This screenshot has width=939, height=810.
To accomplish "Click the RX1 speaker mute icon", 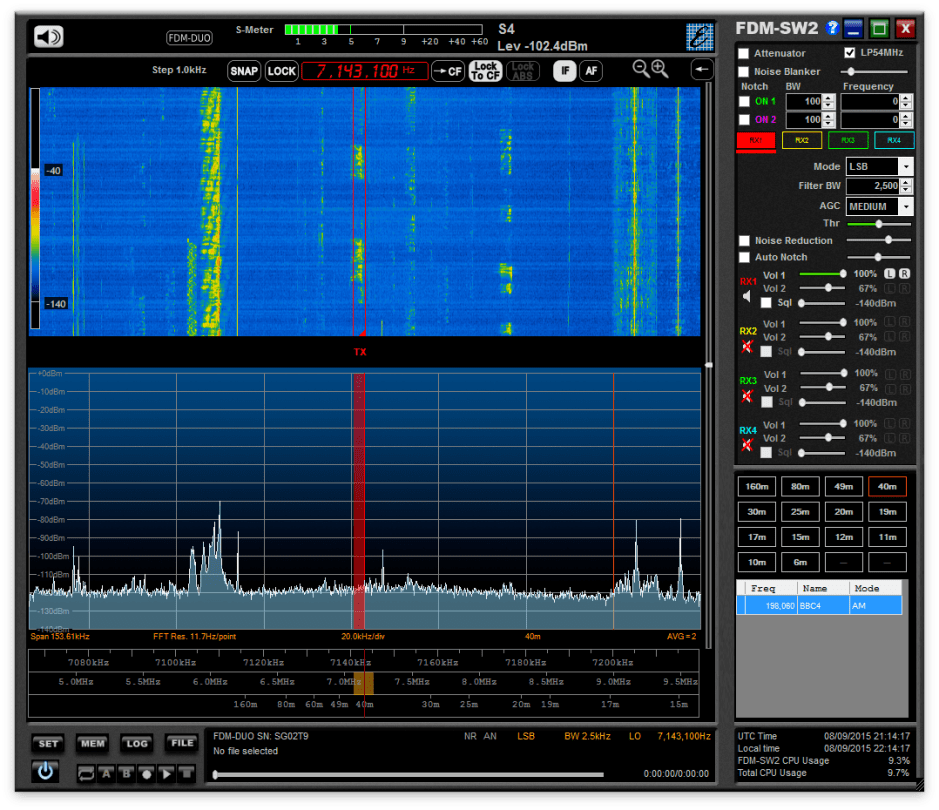I will click(x=747, y=296).
